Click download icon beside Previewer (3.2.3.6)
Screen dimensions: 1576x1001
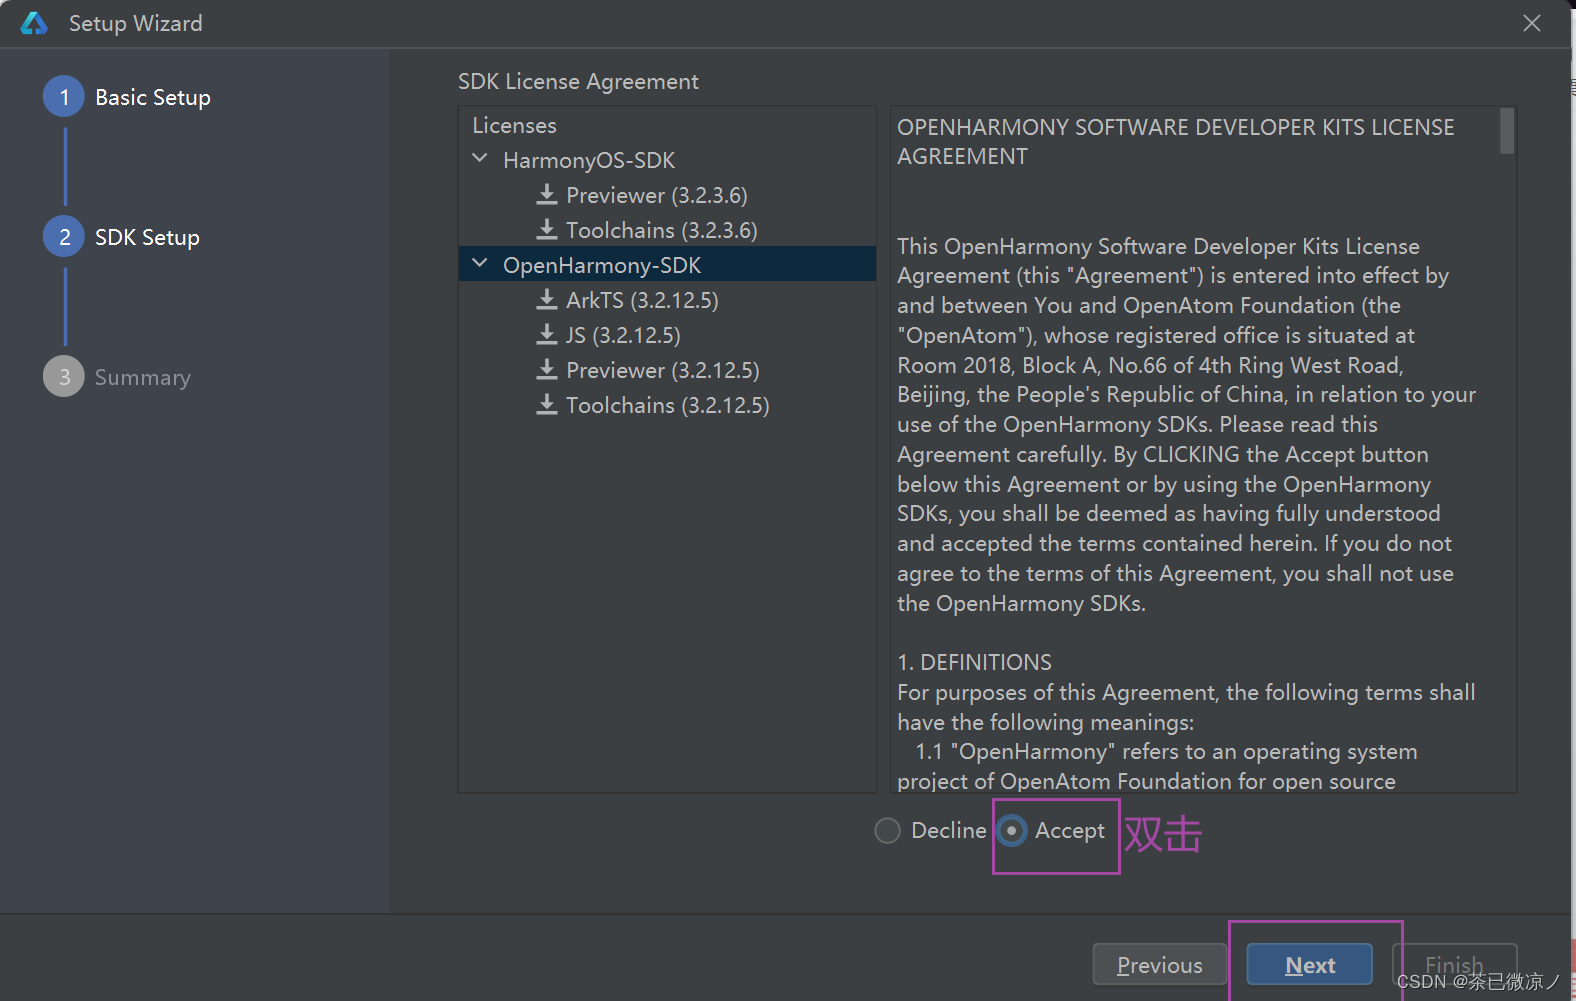click(x=547, y=194)
